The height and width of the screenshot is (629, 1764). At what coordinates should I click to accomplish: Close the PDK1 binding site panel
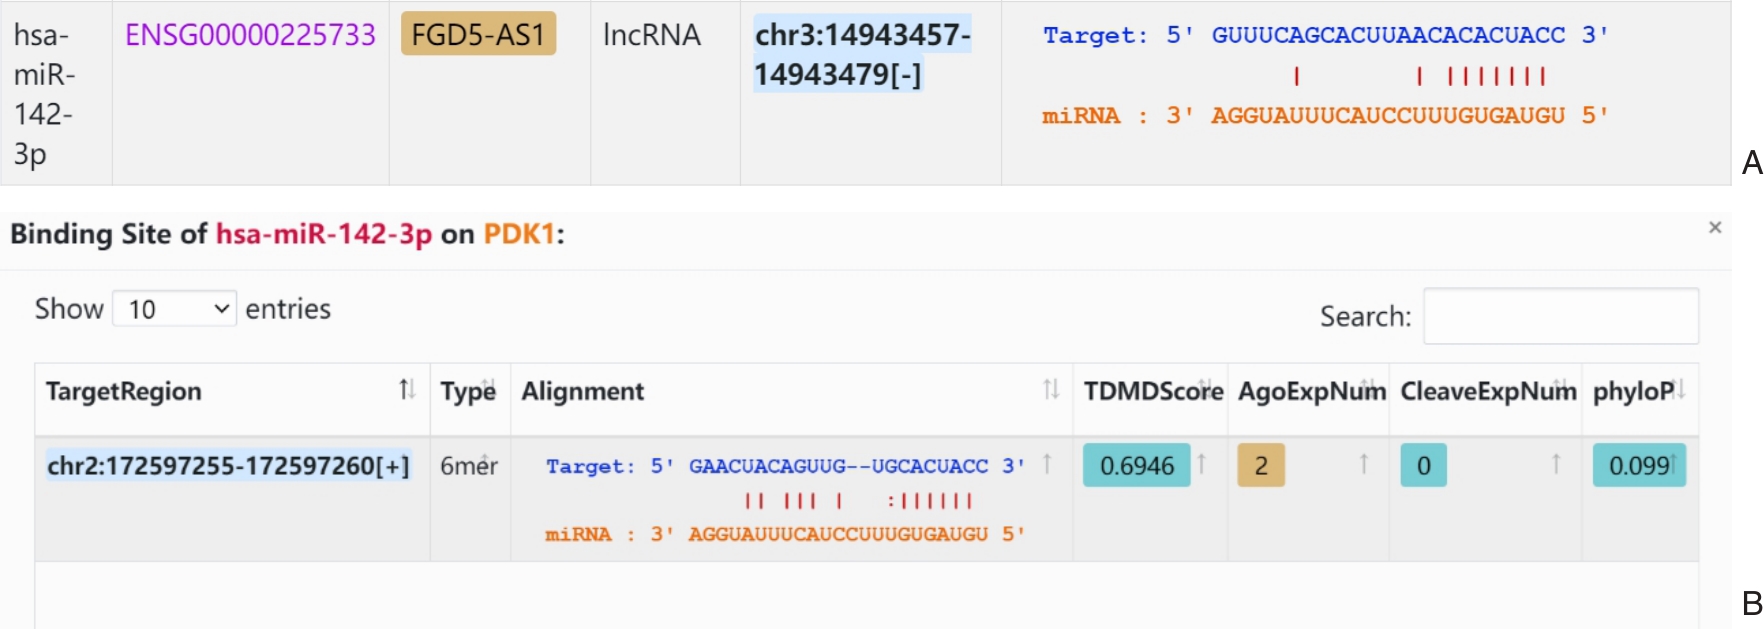coord(1715,228)
